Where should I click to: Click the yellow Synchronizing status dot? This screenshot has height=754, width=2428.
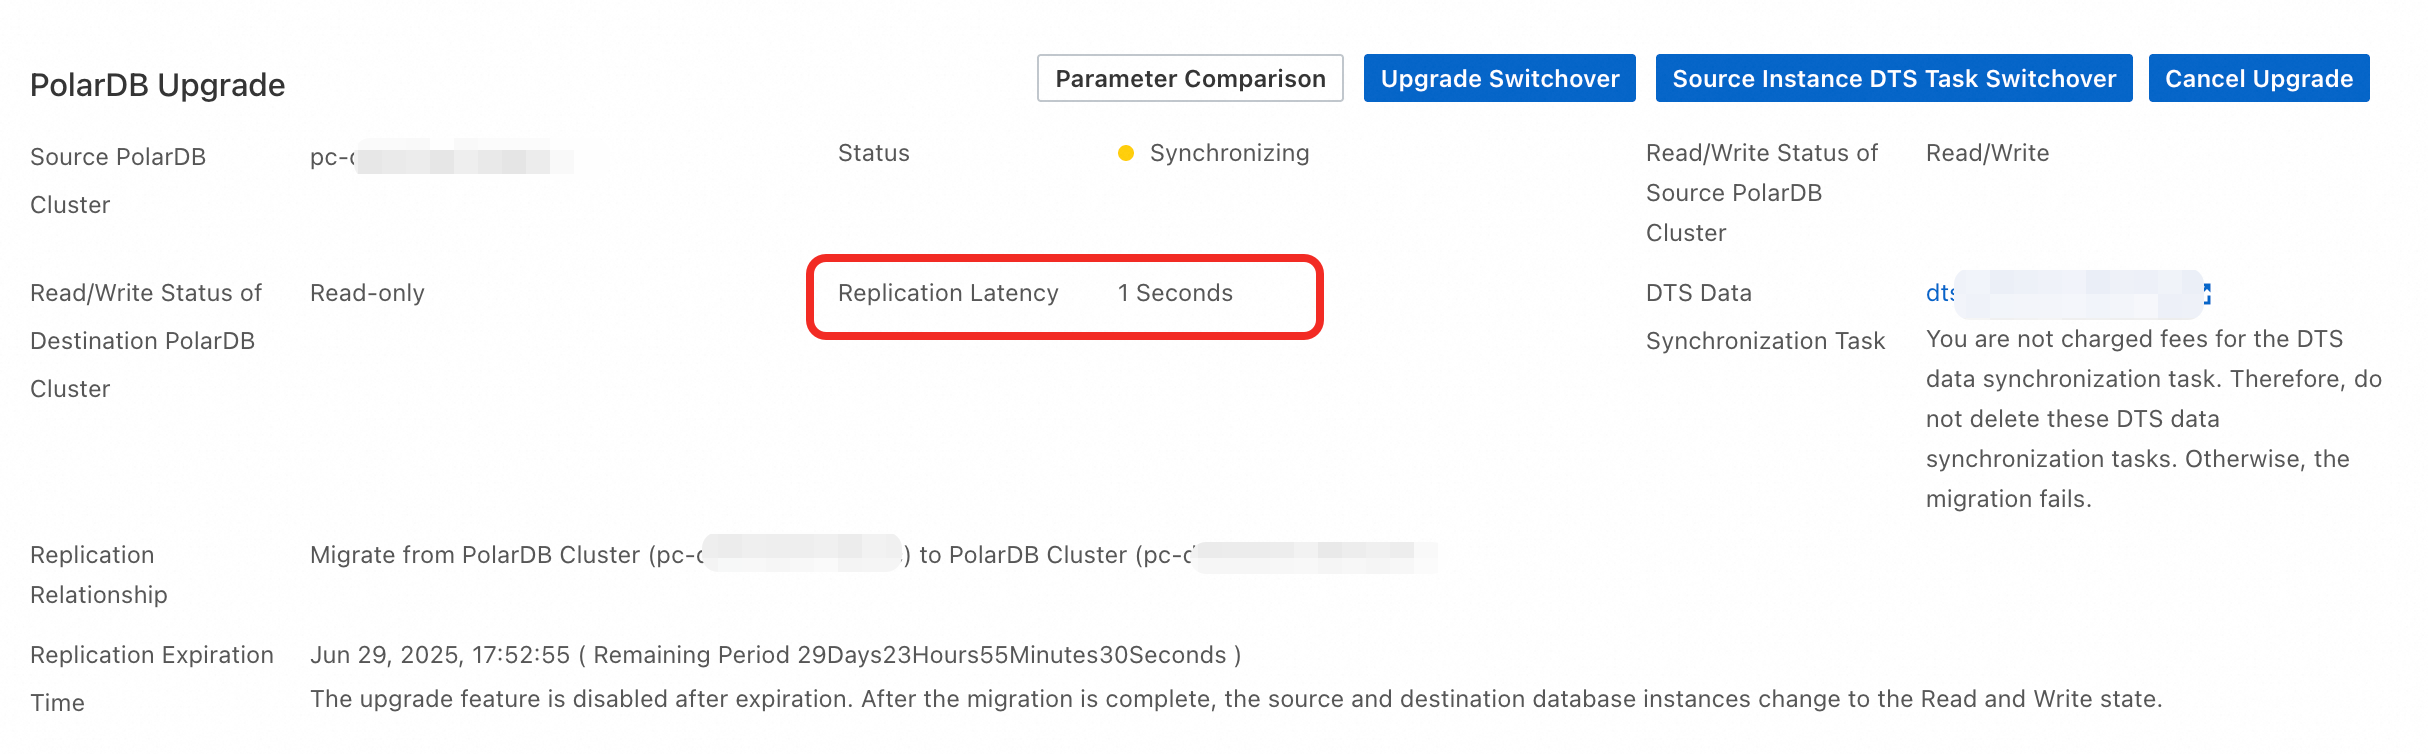click(1126, 153)
